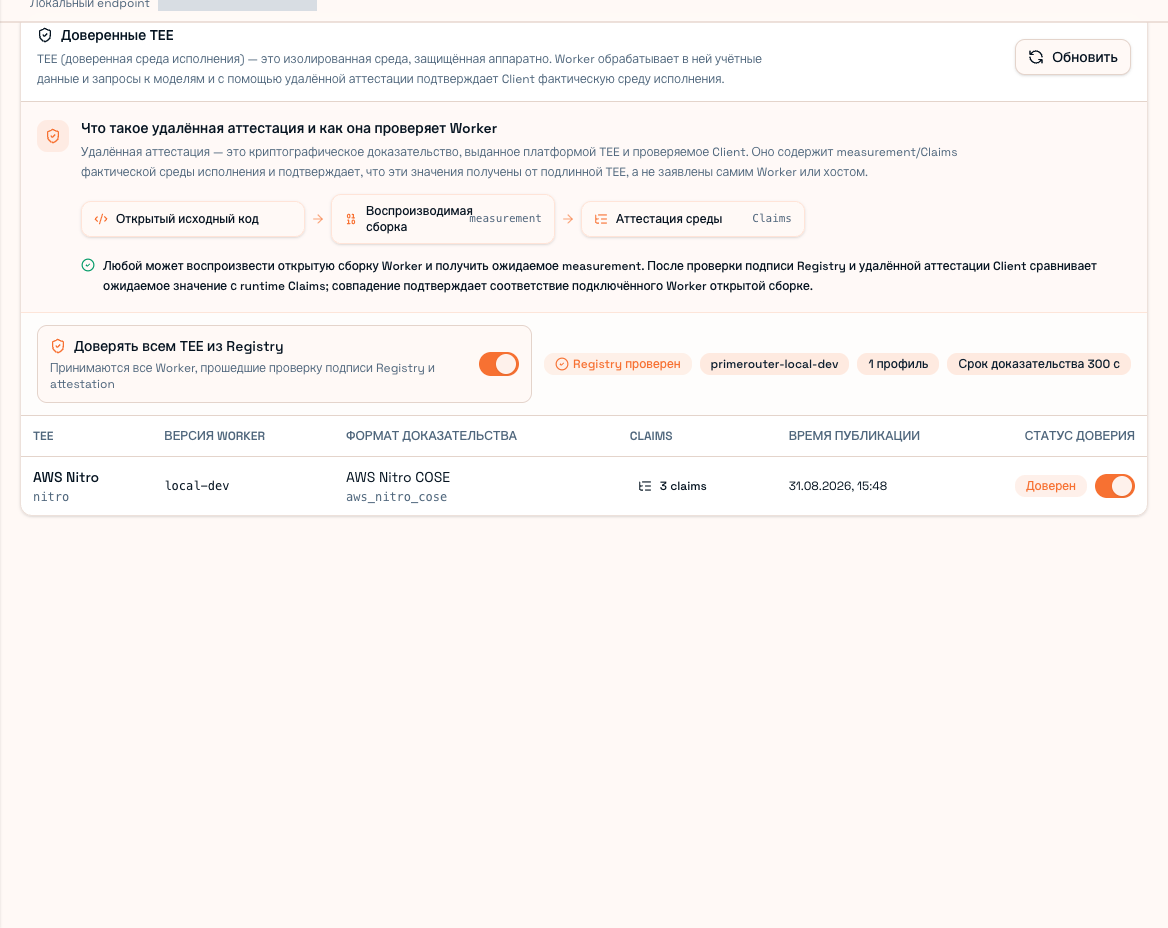Viewport: 1168px width, 928px height.
Task: Click the TEE column header
Action: point(43,436)
